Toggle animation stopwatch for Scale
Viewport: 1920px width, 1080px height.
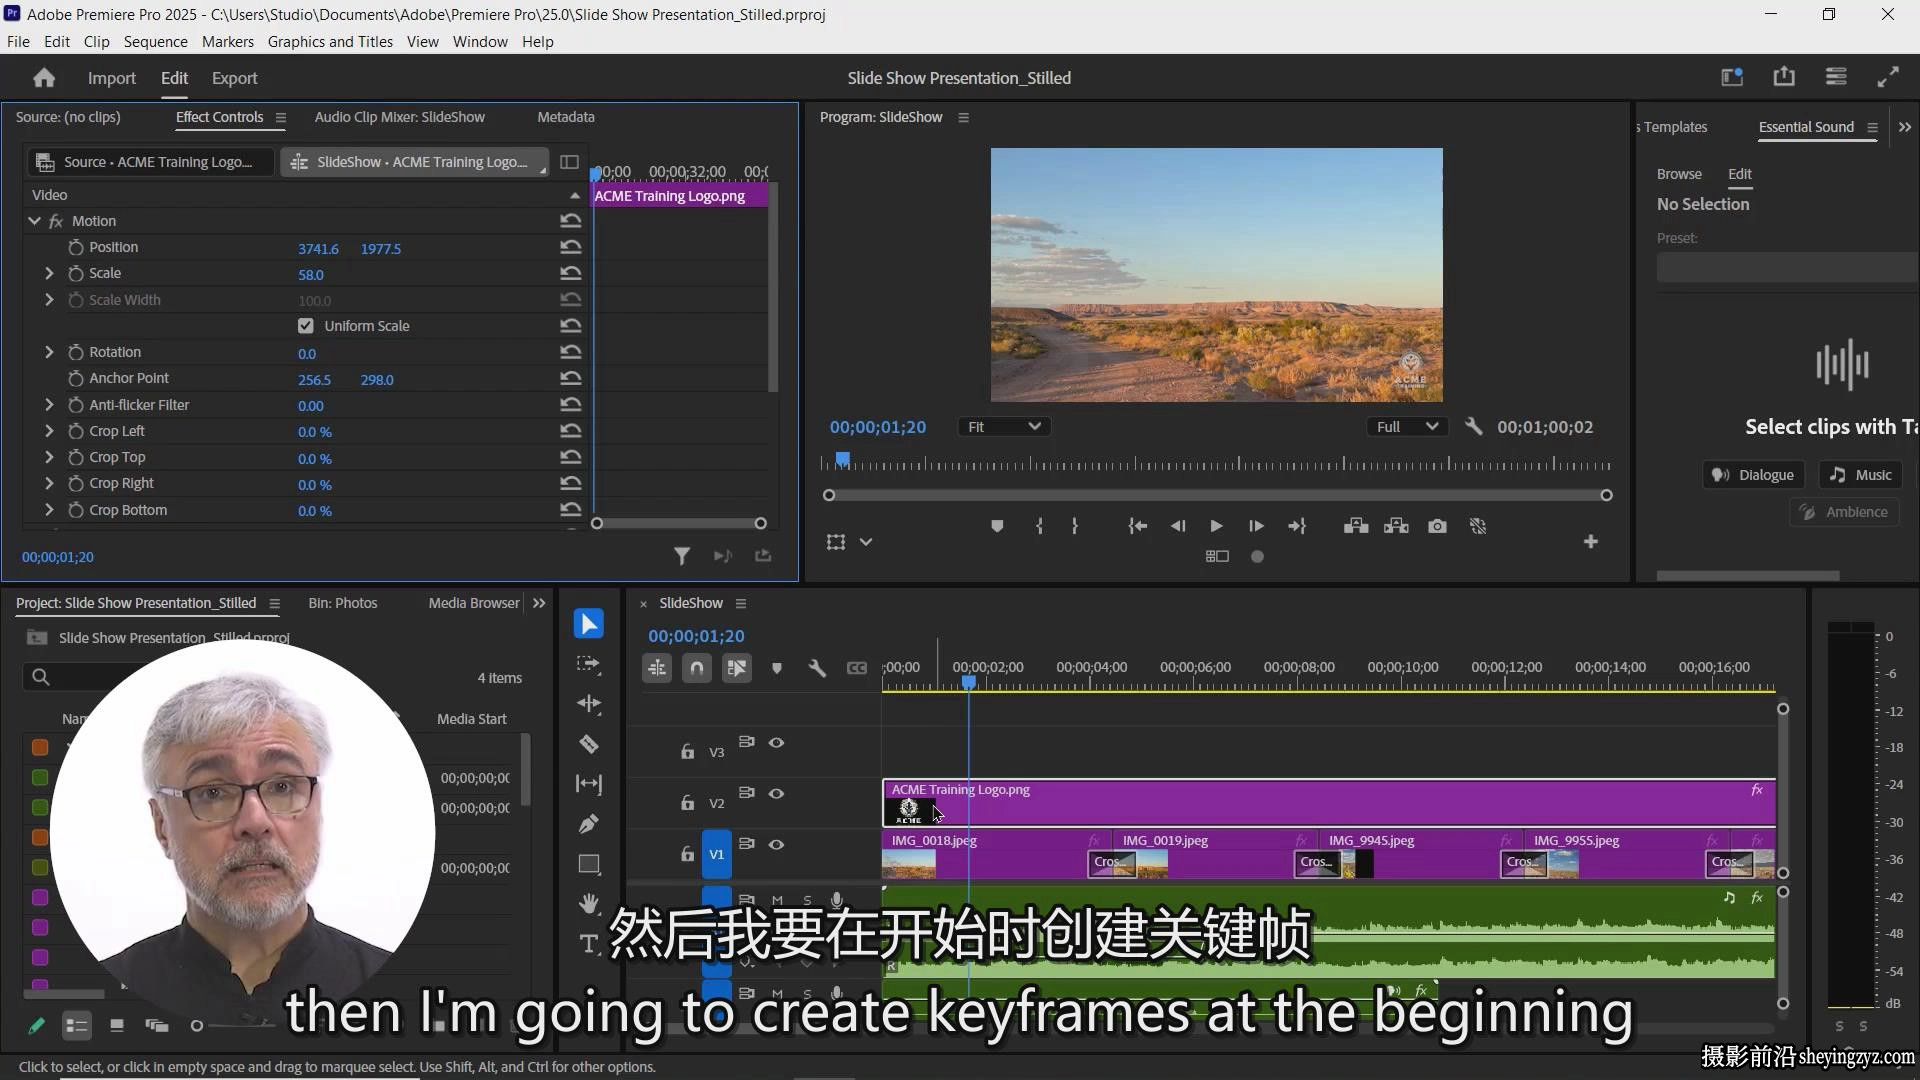pos(76,273)
